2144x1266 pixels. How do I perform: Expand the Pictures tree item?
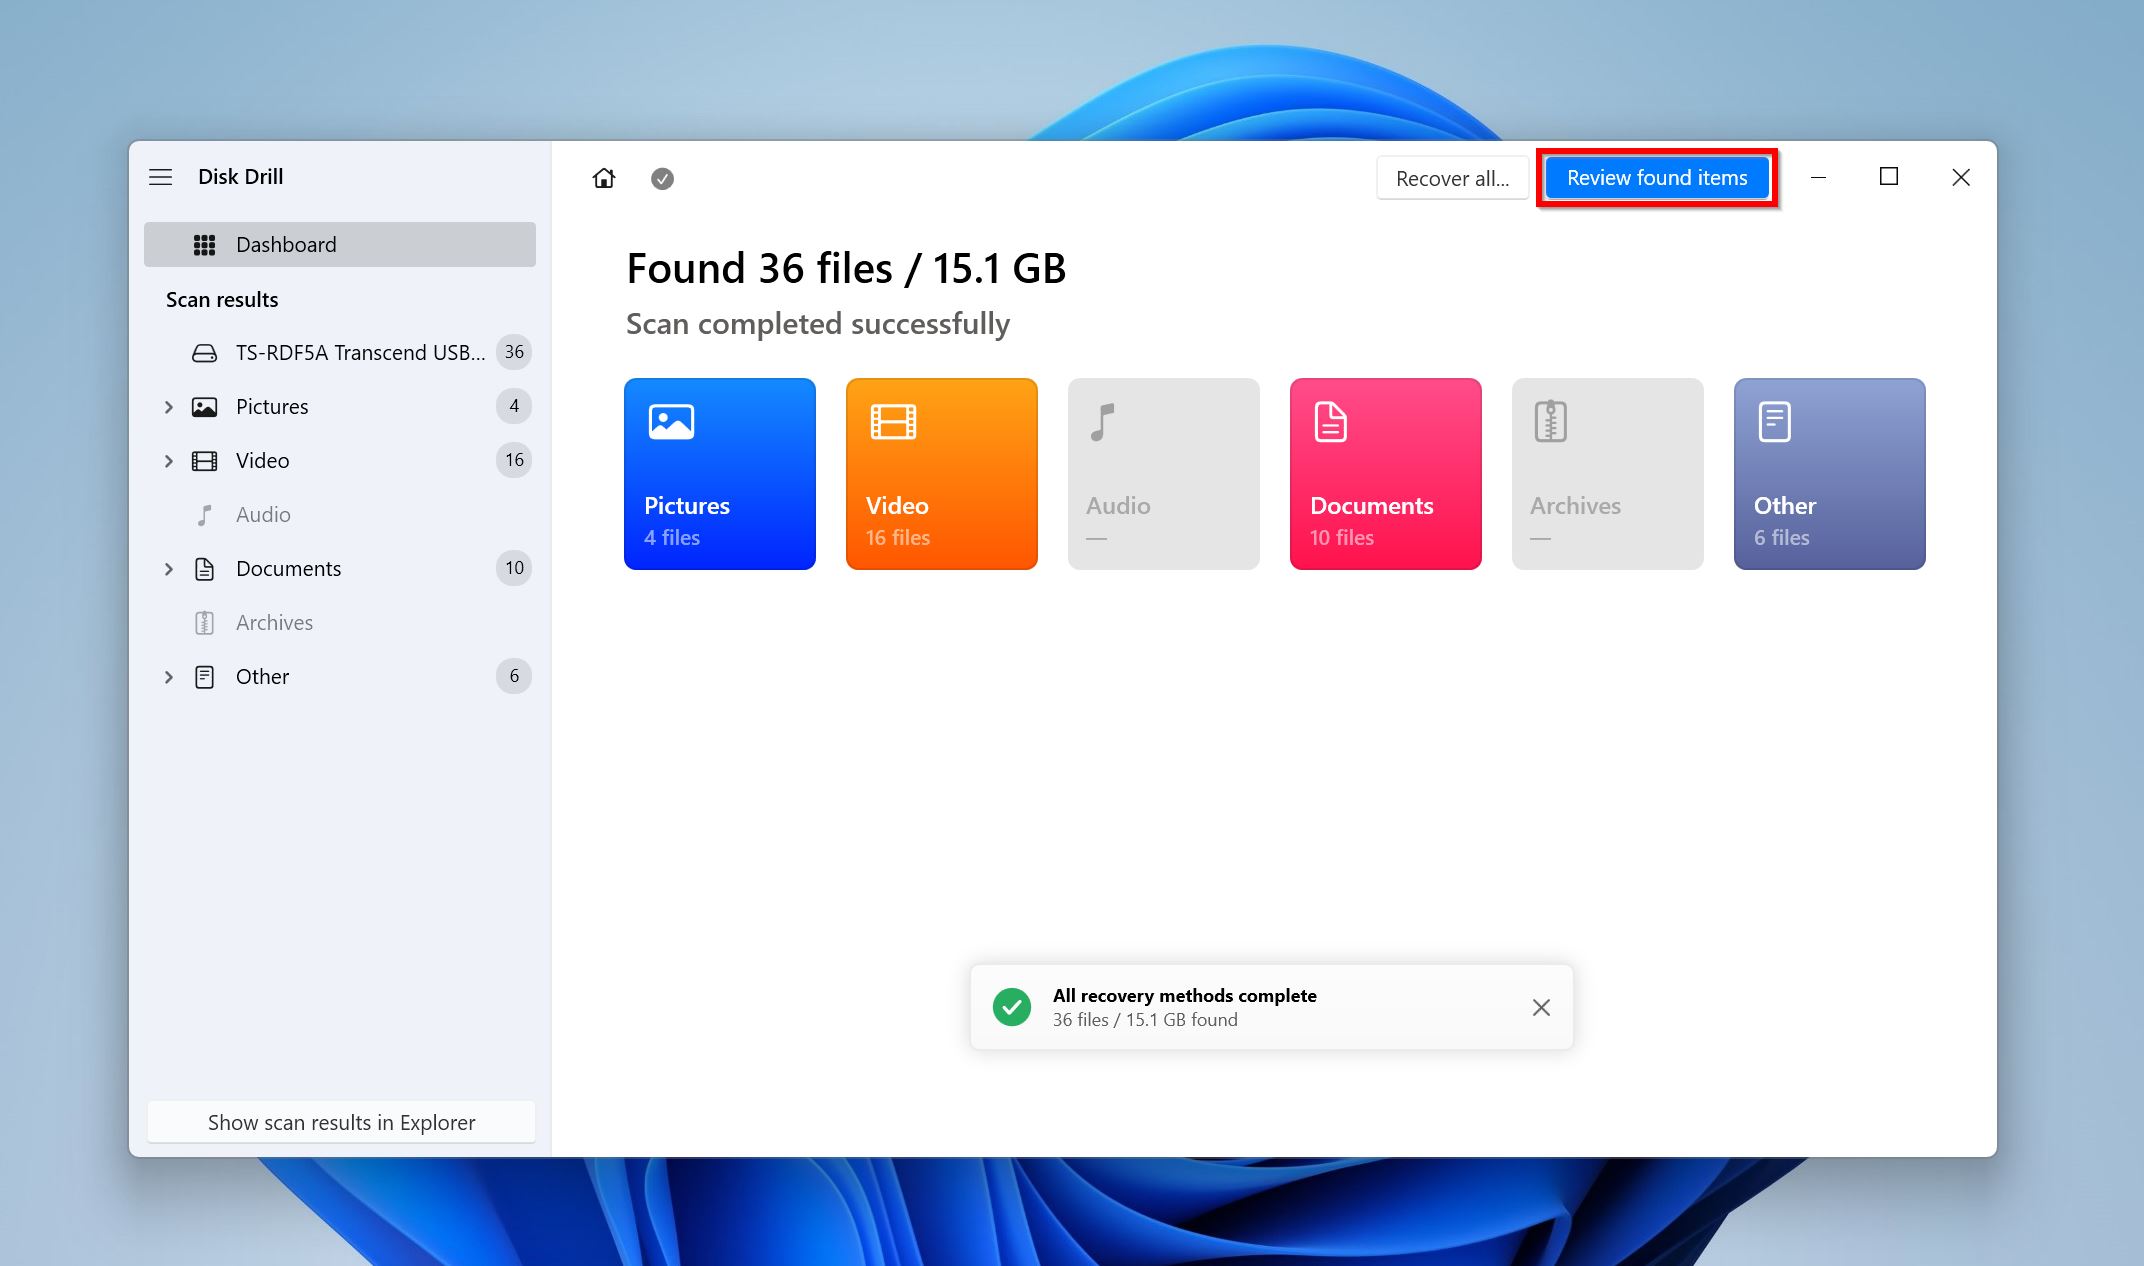(x=169, y=407)
